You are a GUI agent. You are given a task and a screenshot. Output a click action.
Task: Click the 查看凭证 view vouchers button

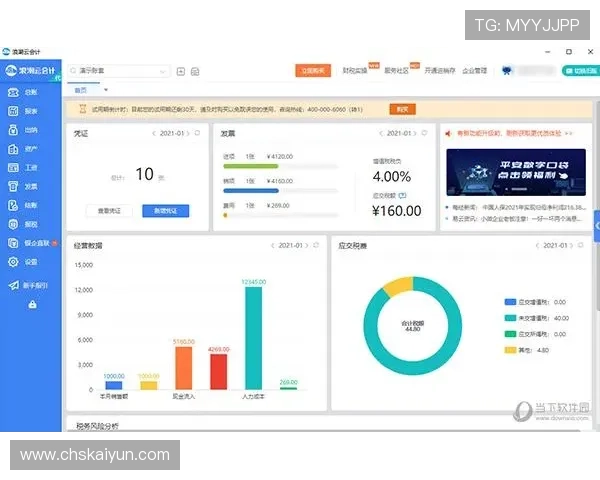tap(109, 211)
